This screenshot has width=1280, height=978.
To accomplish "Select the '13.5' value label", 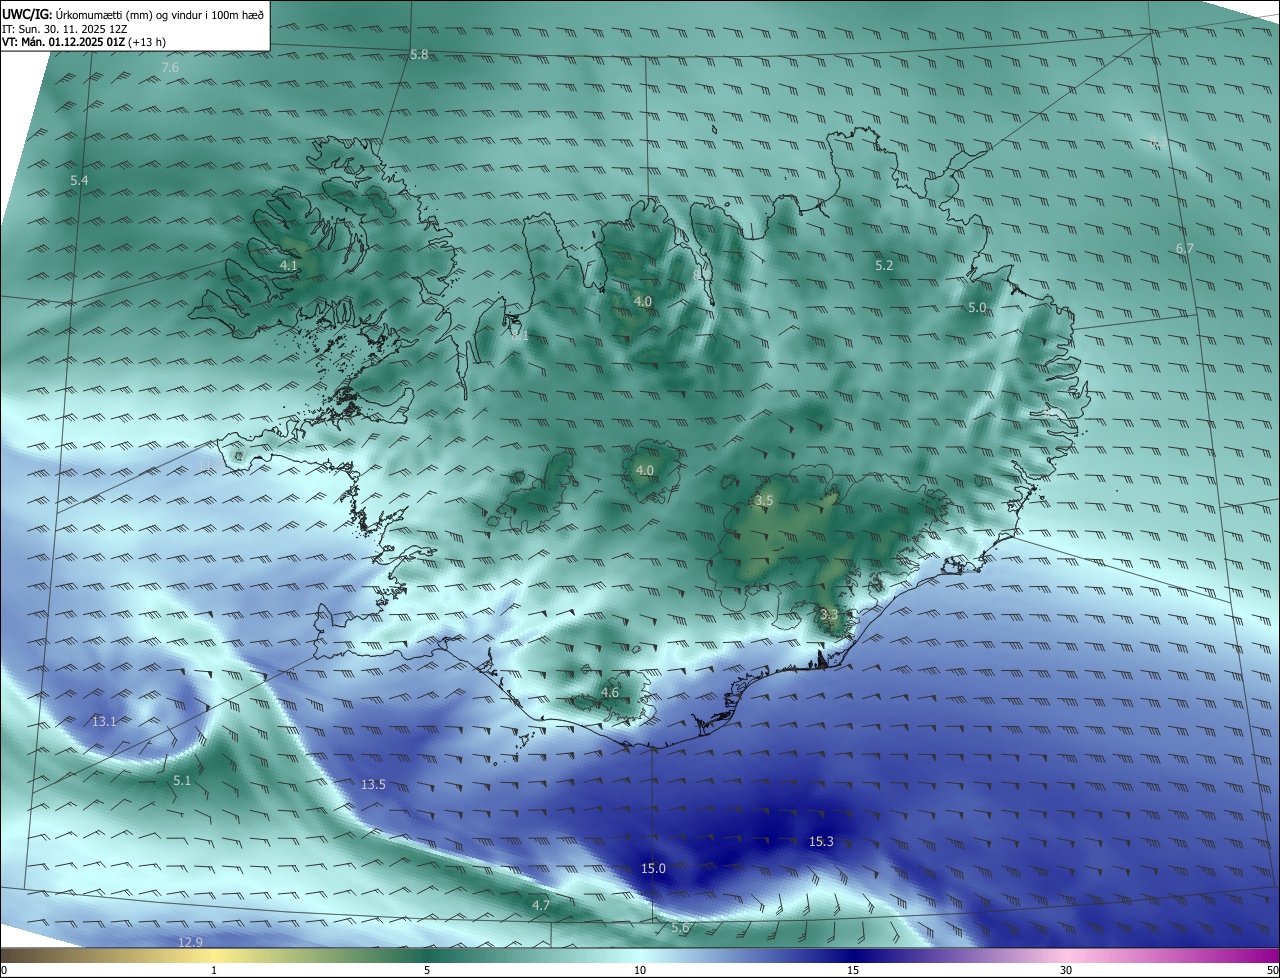I will pyautogui.click(x=373, y=785).
